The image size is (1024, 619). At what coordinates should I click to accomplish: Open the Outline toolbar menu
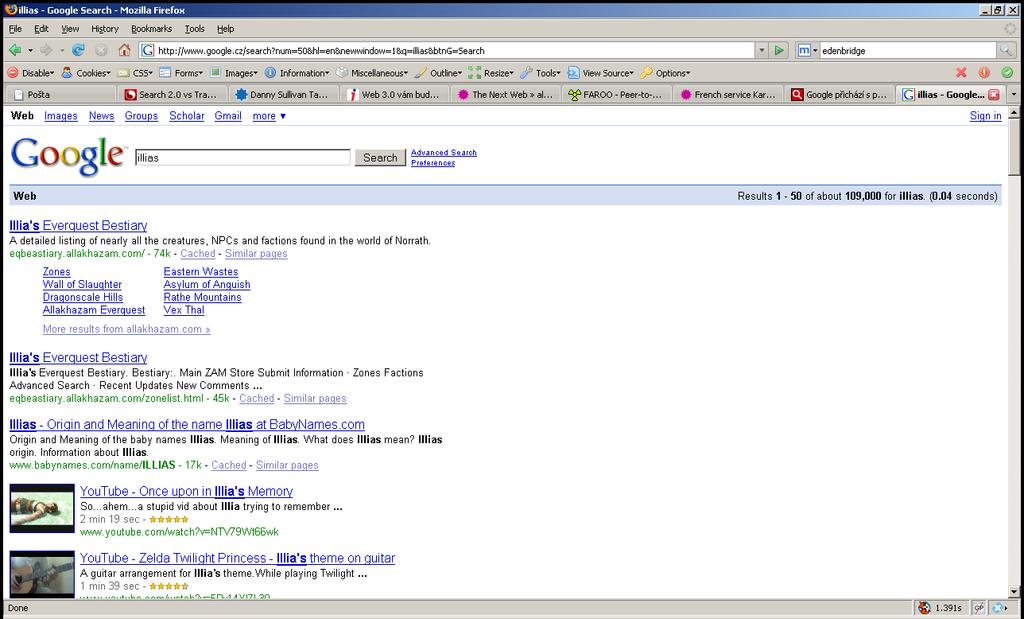[438, 73]
